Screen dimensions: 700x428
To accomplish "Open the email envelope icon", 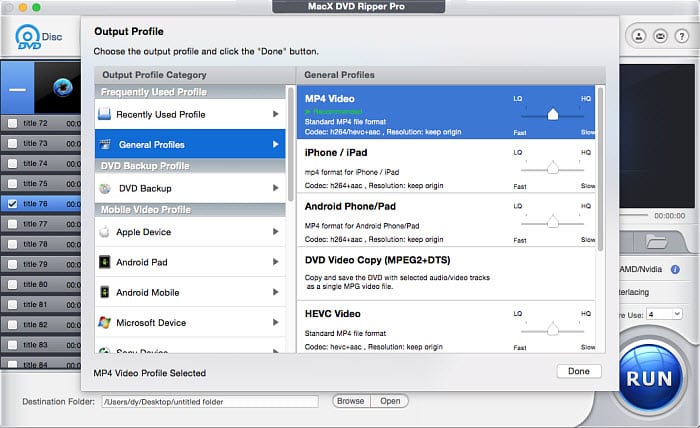I will [660, 36].
